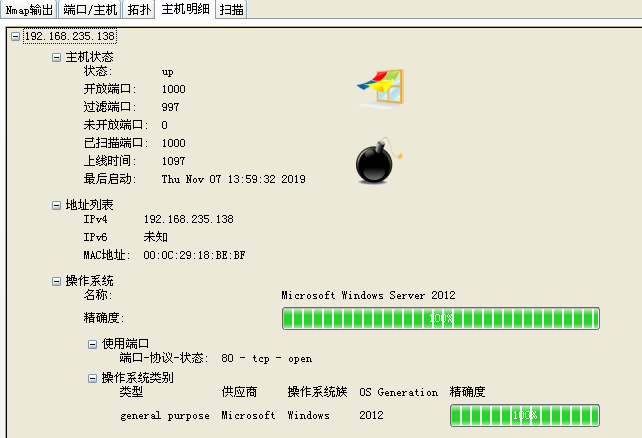Viewport: 642px width, 438px height.
Task: Collapse the 地址列表 section
Action: tap(57, 205)
